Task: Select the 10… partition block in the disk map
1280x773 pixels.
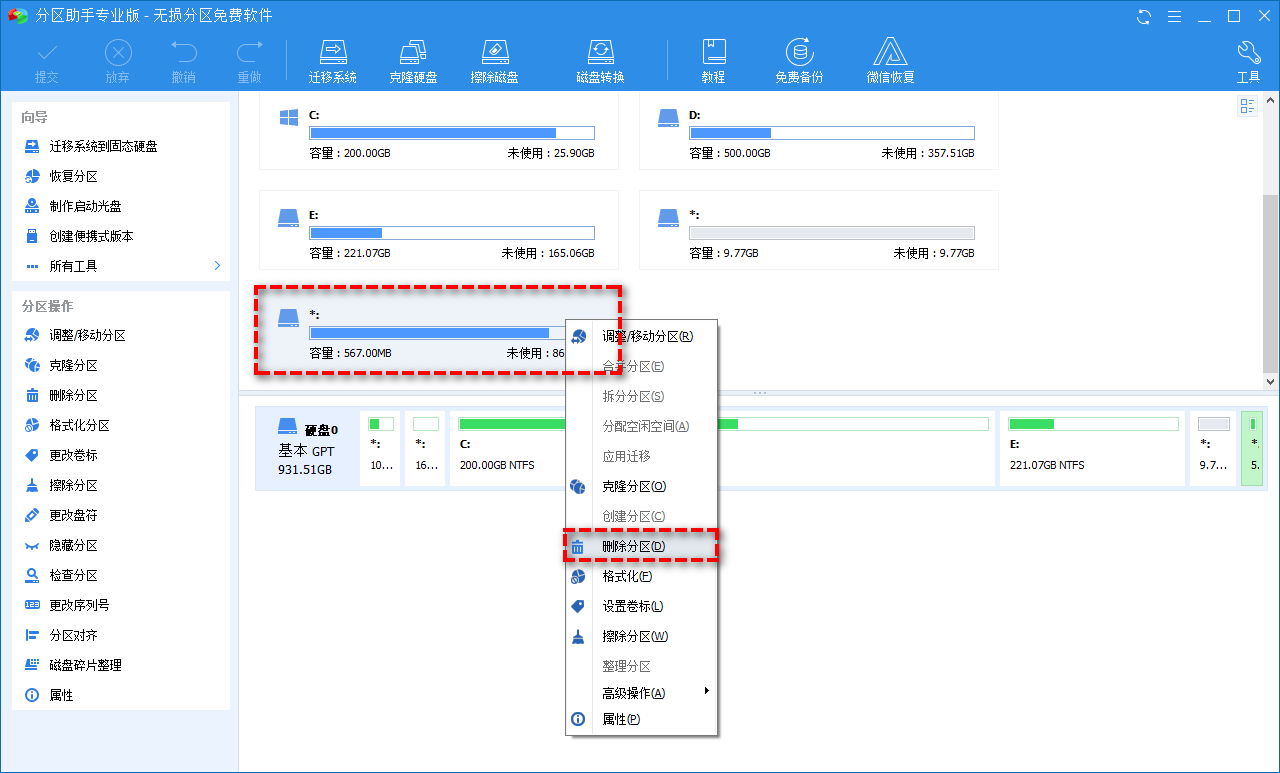Action: [380, 448]
